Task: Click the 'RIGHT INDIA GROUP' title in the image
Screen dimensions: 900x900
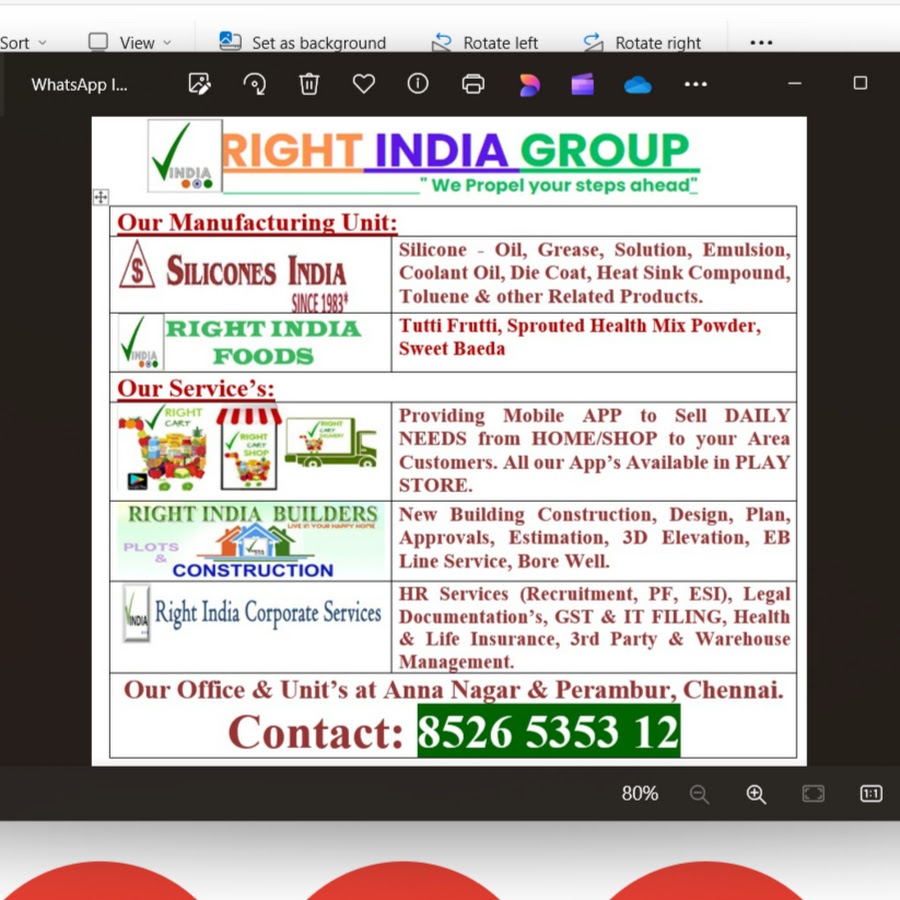Action: pos(455,151)
